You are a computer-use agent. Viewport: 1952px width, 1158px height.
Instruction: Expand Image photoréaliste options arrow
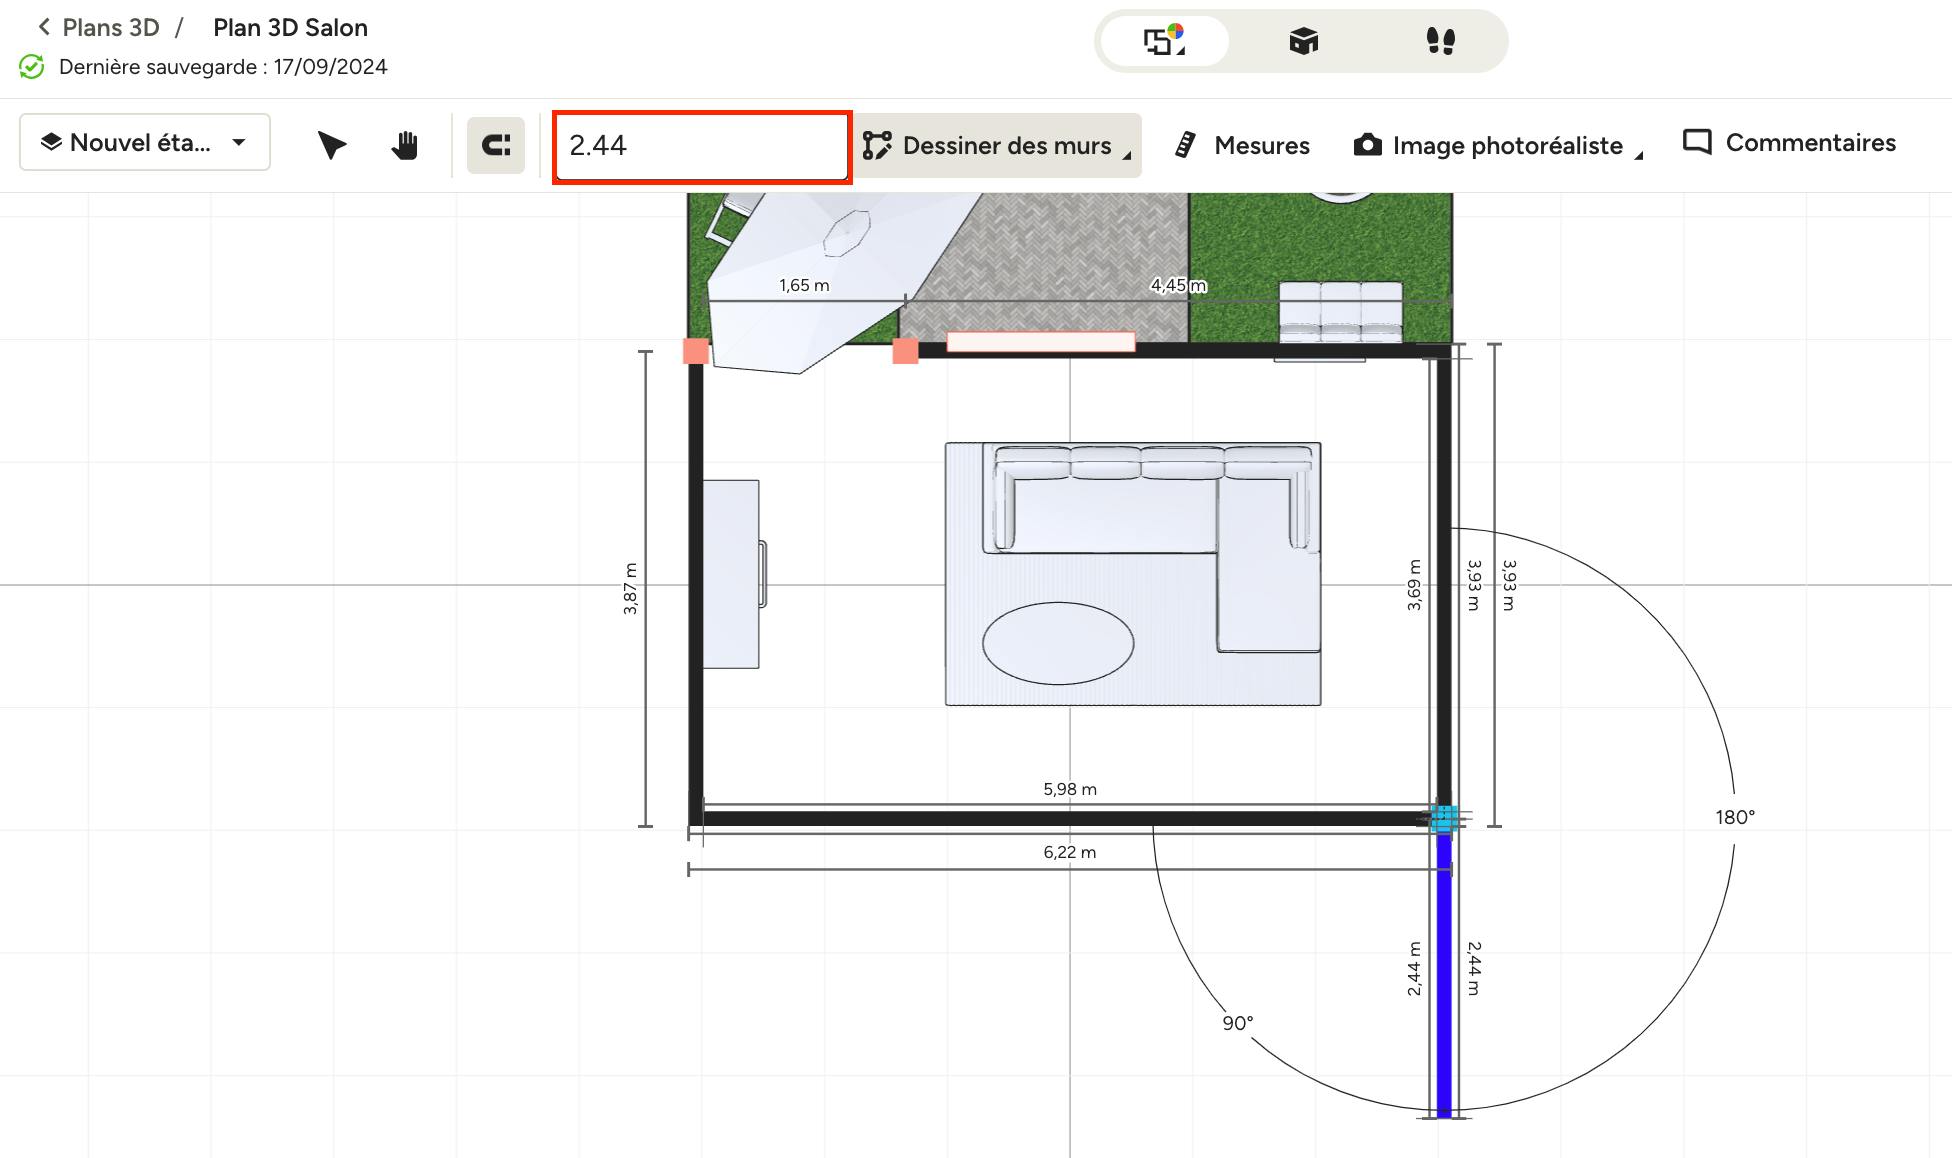(x=1639, y=156)
